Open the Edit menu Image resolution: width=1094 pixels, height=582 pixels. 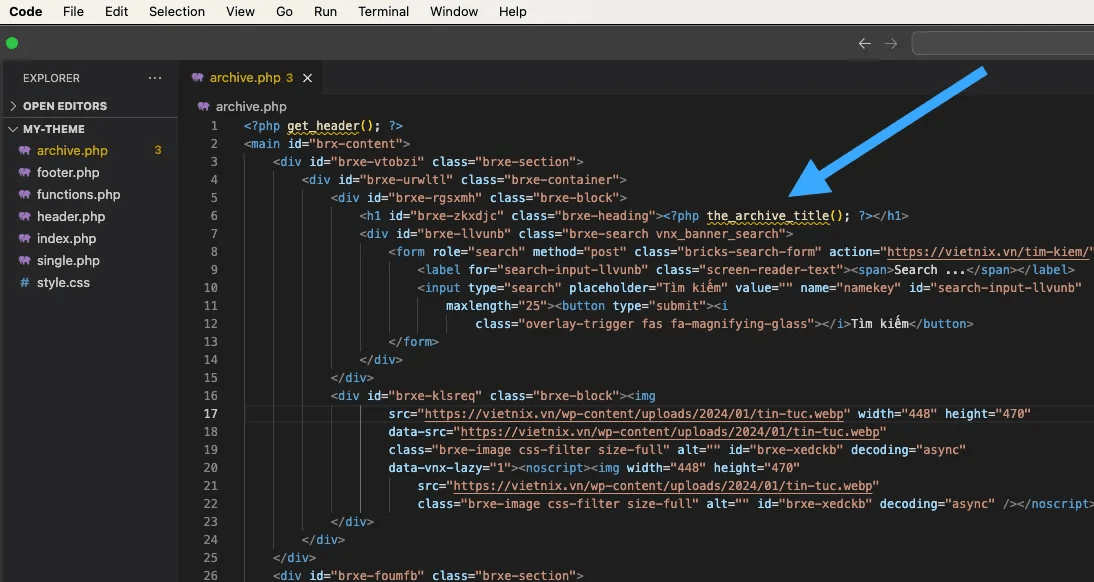(x=117, y=12)
